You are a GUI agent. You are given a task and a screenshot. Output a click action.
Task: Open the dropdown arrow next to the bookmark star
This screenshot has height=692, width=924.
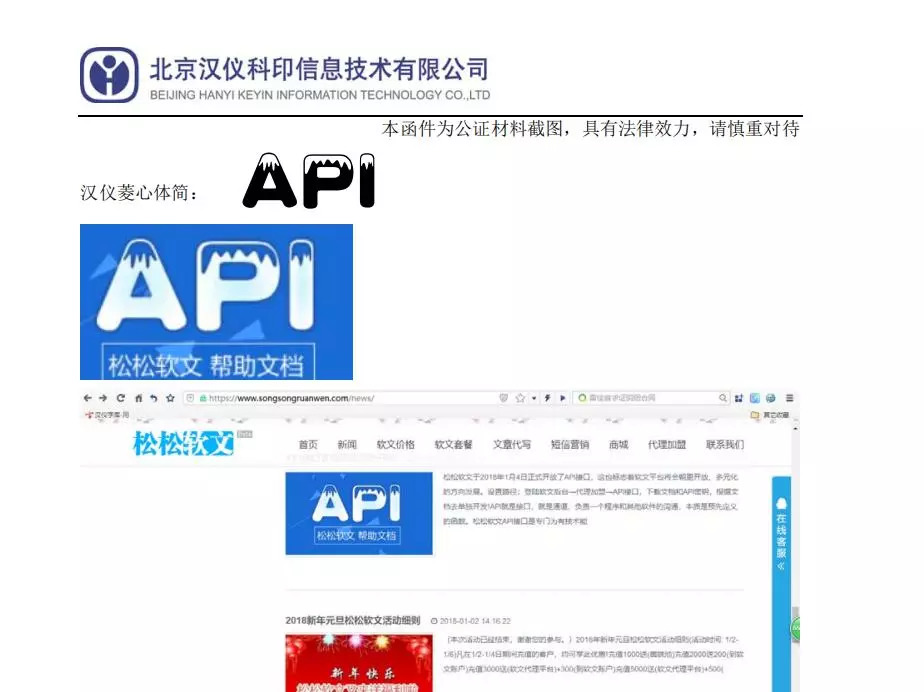tap(534, 398)
